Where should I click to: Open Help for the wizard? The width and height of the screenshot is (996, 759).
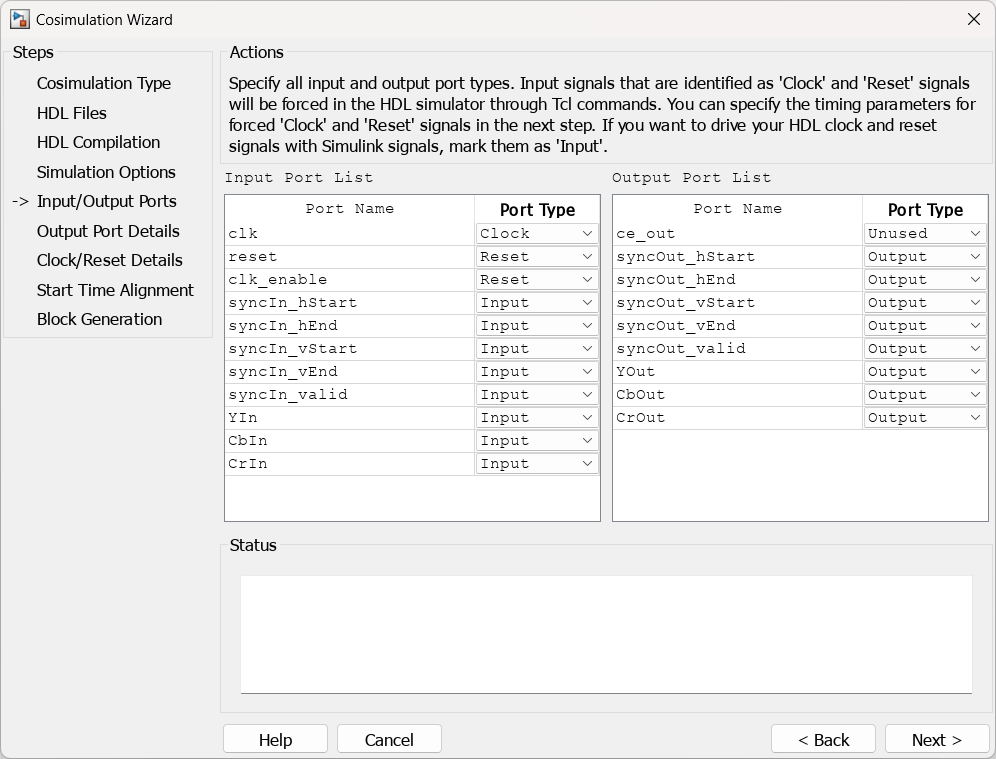275,739
